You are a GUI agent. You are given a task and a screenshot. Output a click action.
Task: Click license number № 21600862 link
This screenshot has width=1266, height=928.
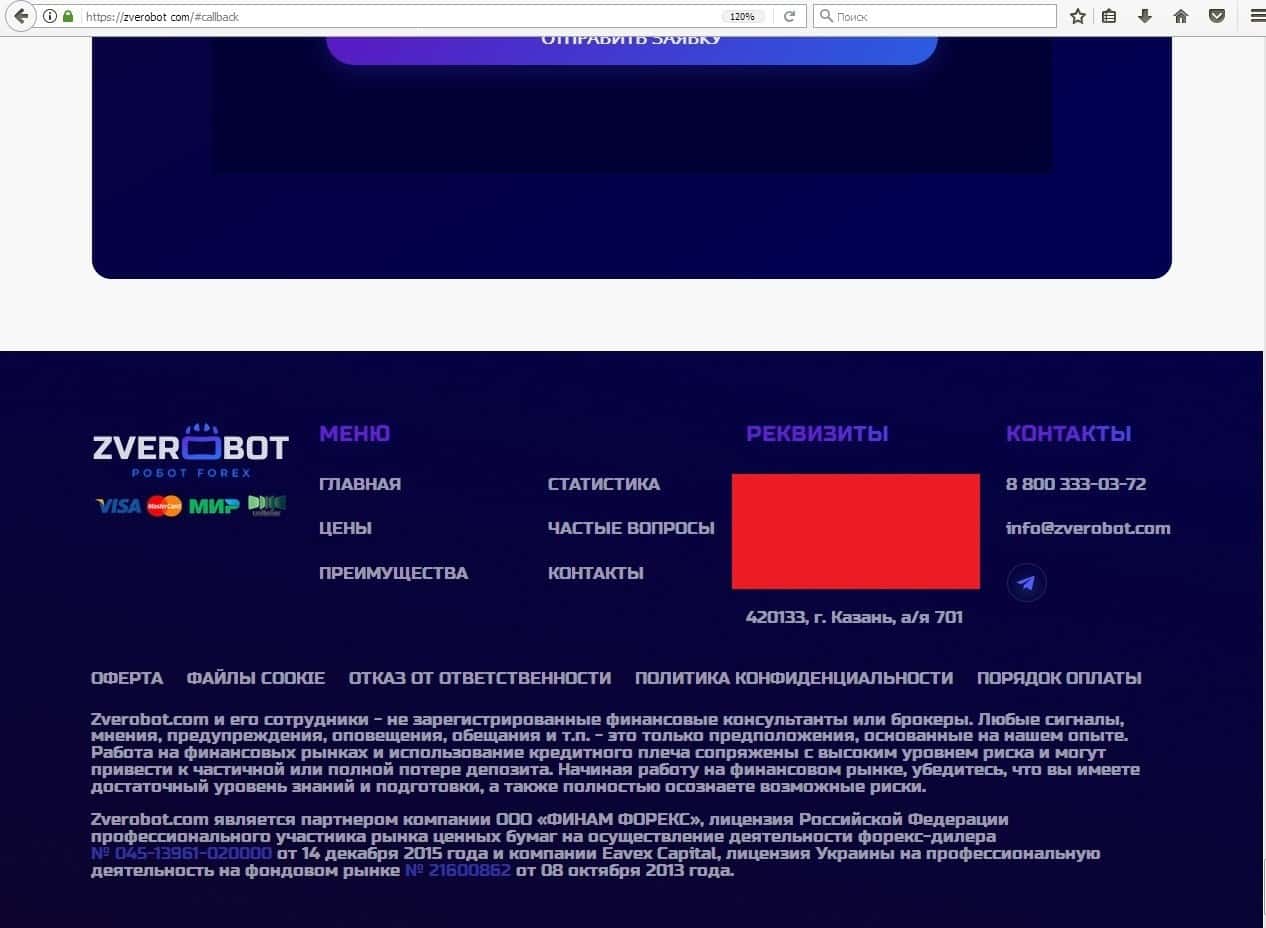(x=458, y=870)
